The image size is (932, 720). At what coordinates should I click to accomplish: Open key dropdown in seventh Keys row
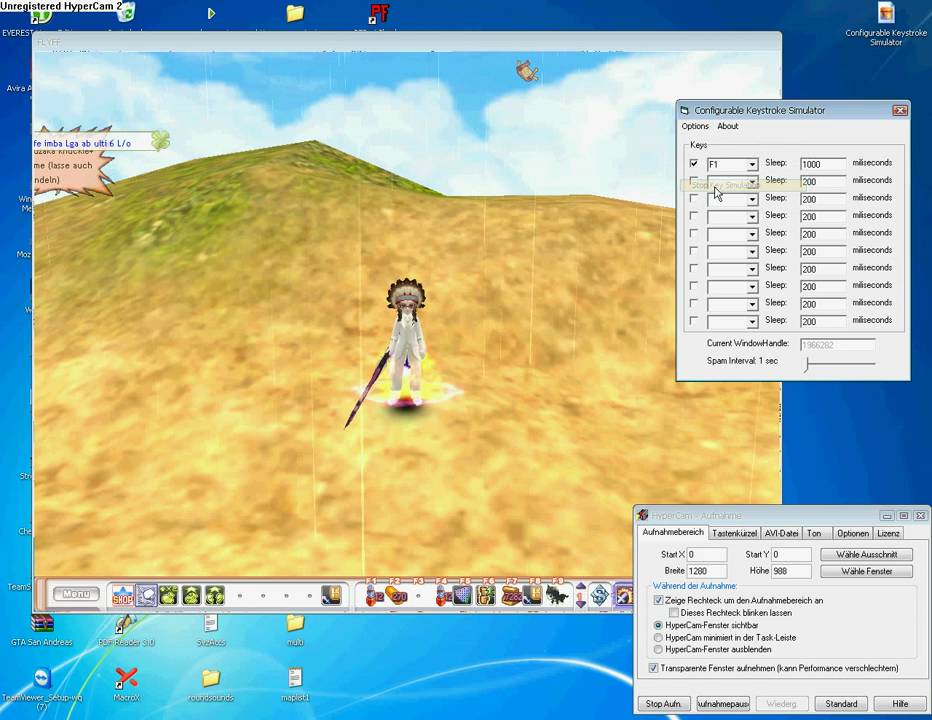point(752,269)
